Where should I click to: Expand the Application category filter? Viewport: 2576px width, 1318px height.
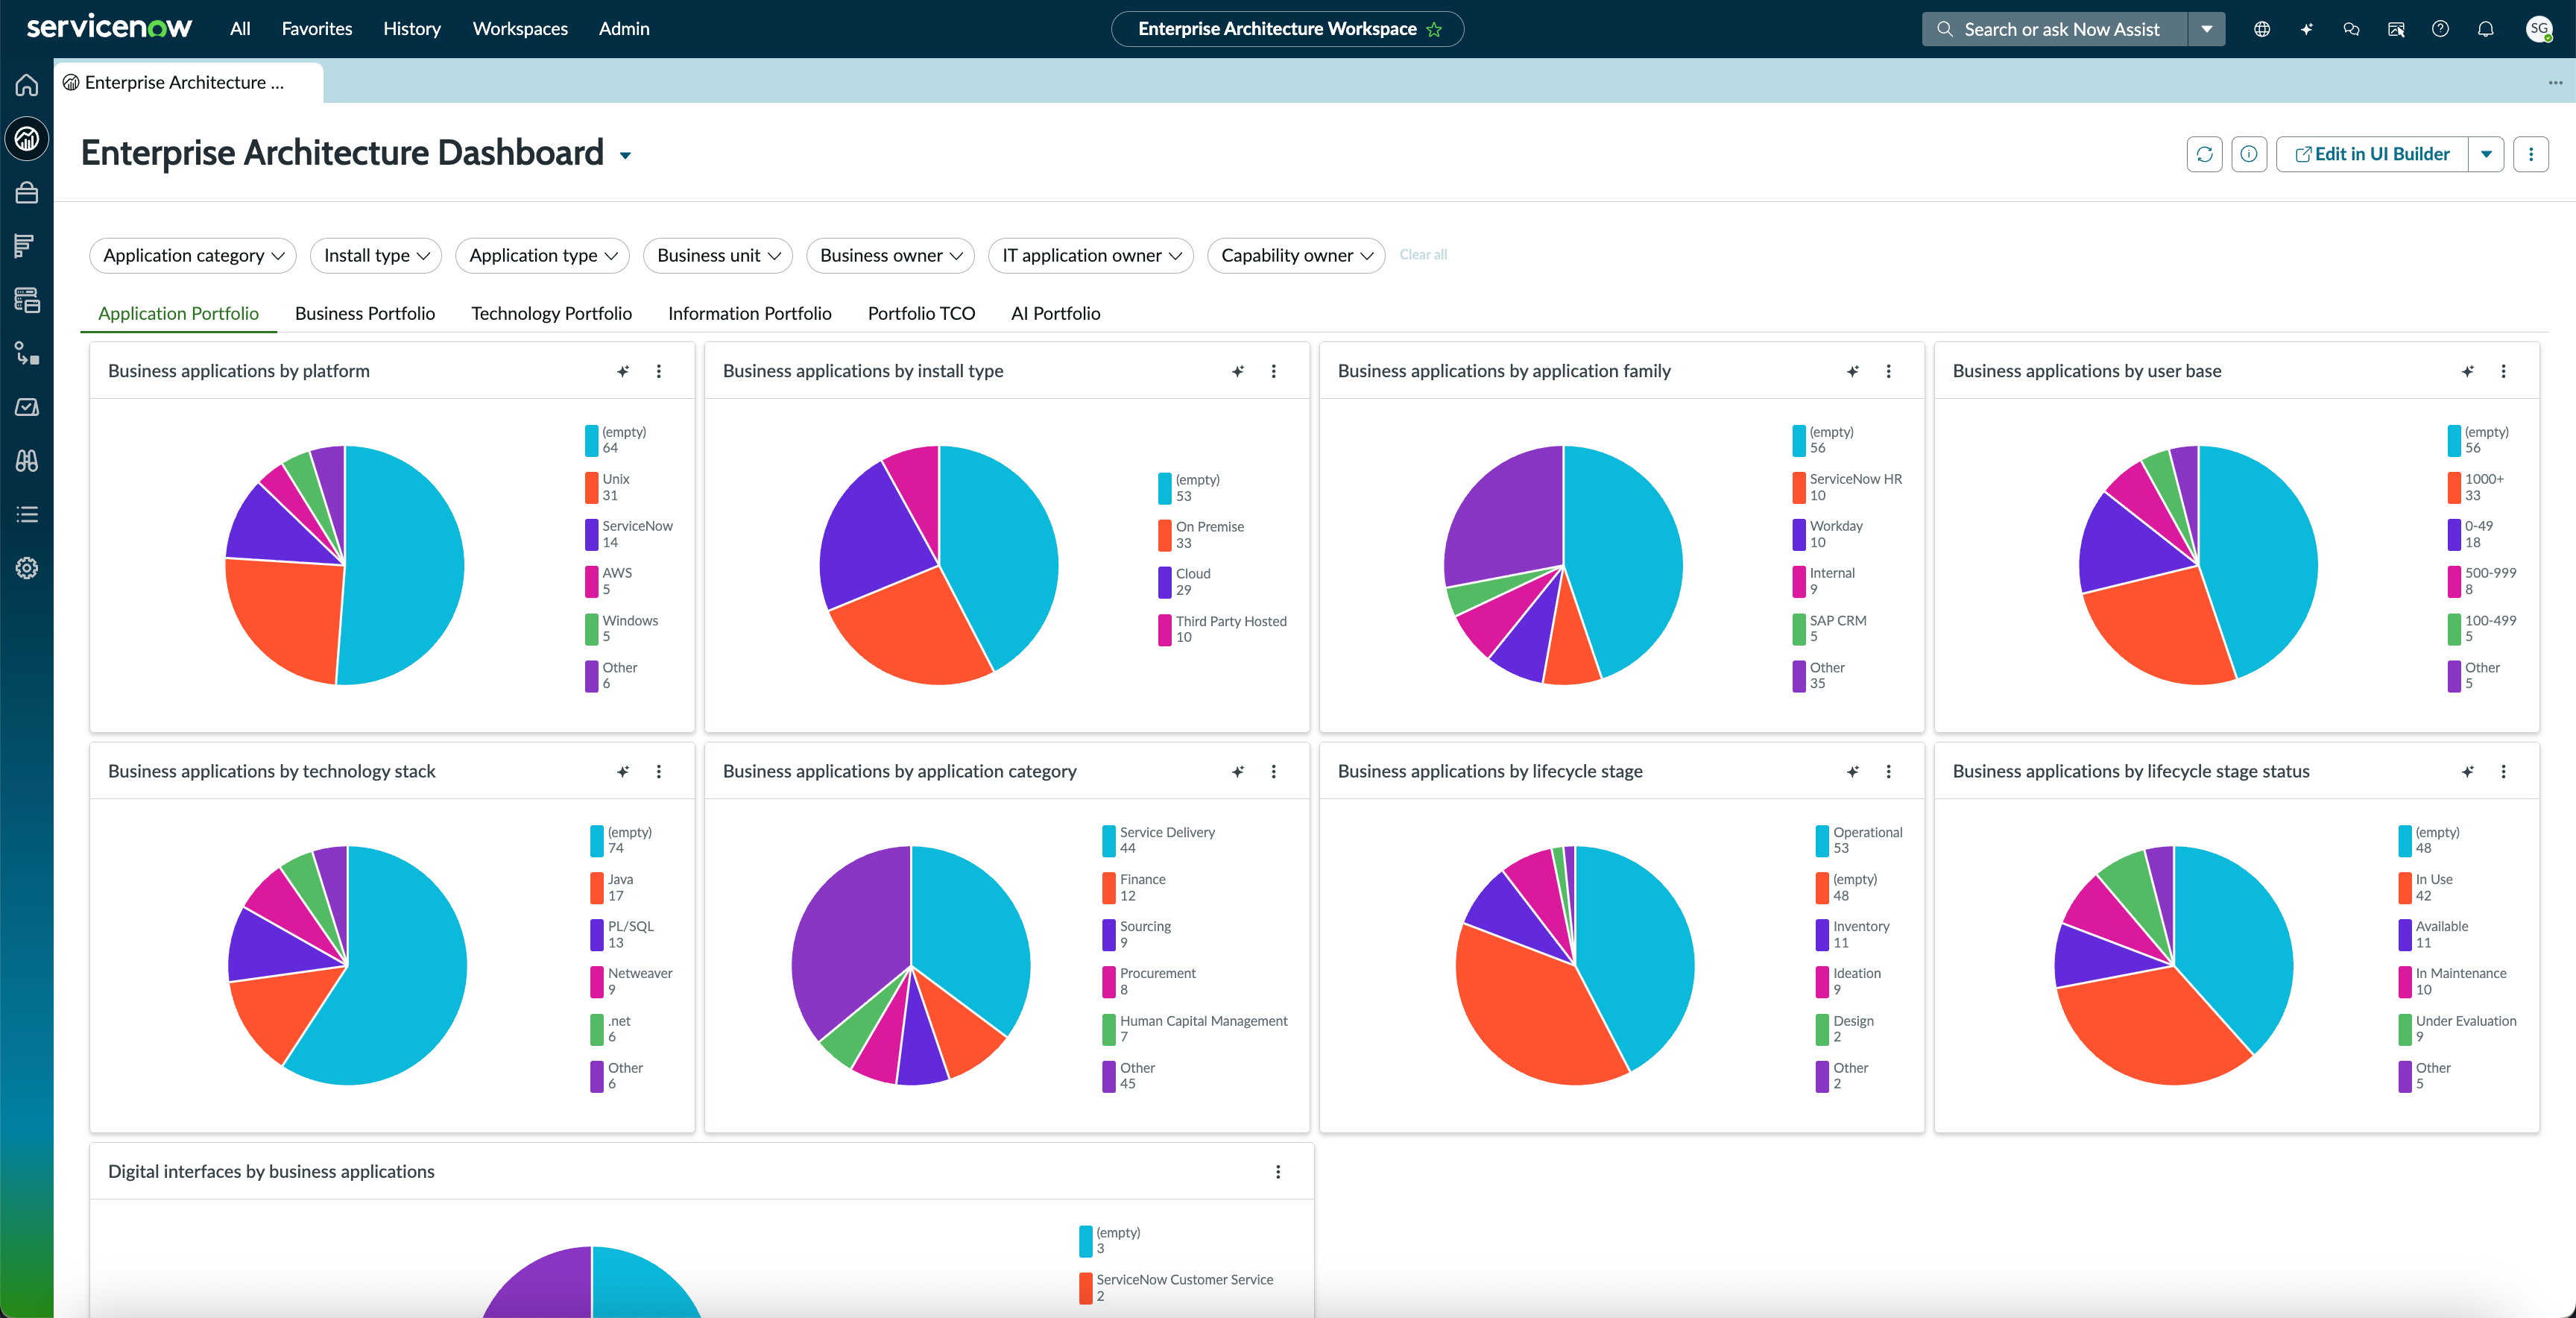pyautogui.click(x=193, y=255)
